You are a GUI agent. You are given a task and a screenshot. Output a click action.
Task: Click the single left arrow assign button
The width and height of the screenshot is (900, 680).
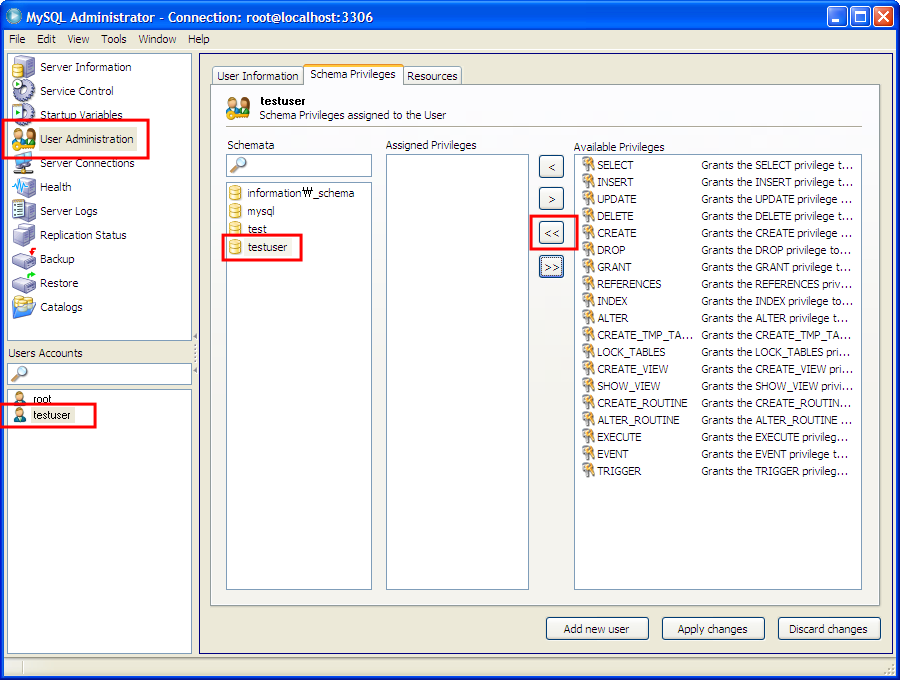552,167
